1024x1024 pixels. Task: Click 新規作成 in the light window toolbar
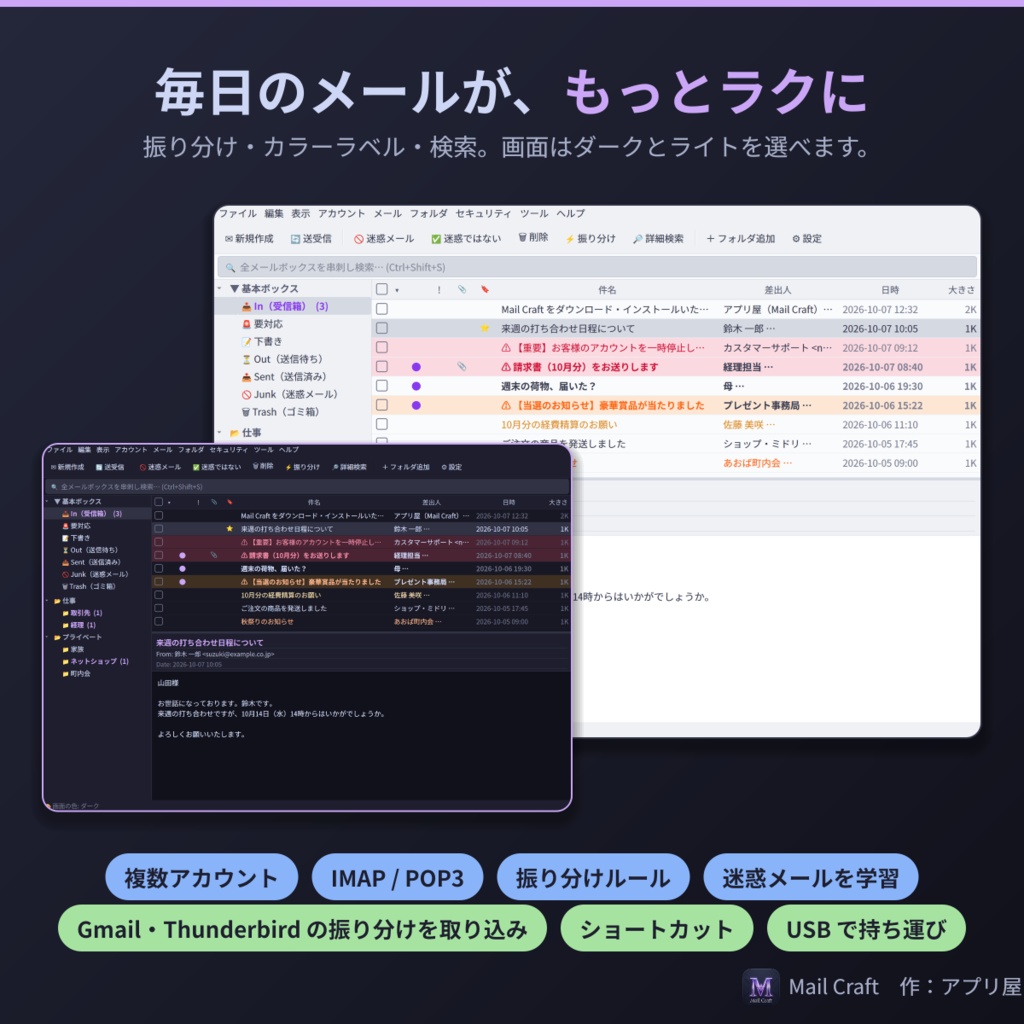tap(249, 238)
